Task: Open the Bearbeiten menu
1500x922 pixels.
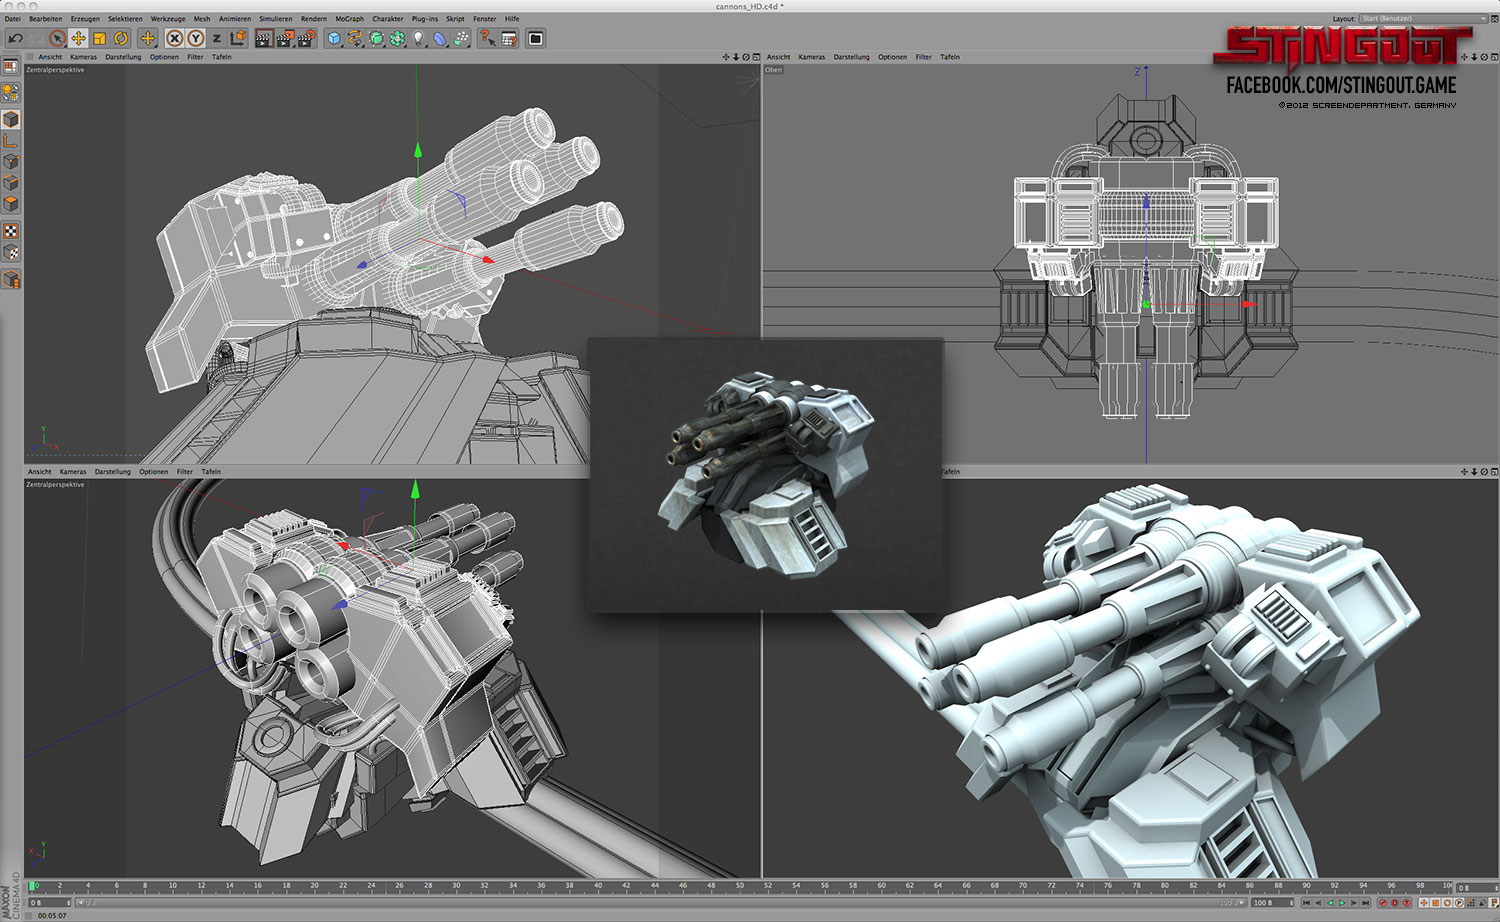Action: point(45,19)
